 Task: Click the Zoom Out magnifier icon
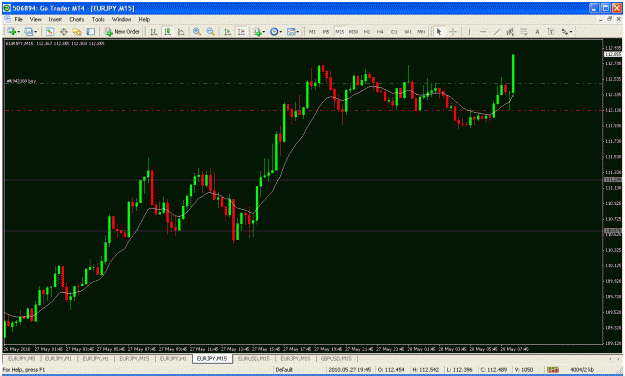pyautogui.click(x=210, y=31)
